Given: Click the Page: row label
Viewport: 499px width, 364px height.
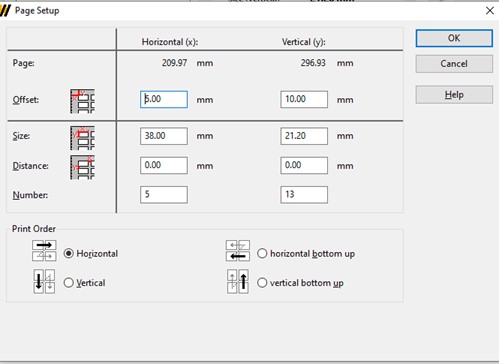Looking at the screenshot, I should [x=23, y=63].
